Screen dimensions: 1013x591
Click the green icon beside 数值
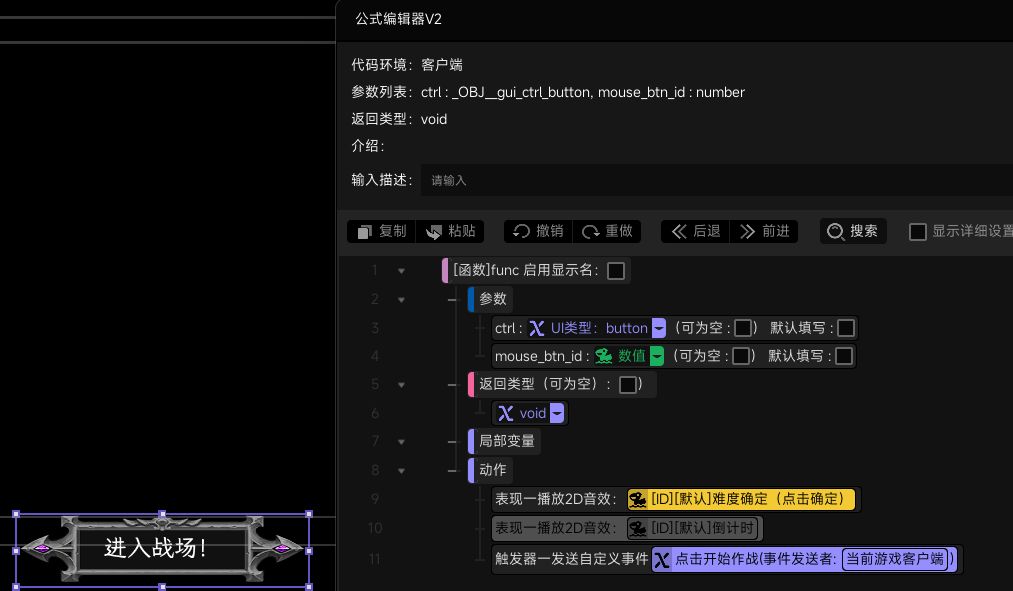coord(603,356)
